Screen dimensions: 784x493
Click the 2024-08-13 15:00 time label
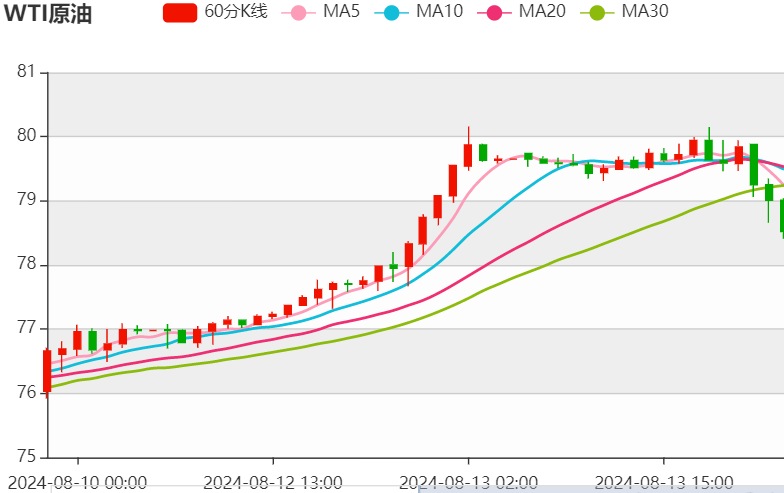click(664, 483)
